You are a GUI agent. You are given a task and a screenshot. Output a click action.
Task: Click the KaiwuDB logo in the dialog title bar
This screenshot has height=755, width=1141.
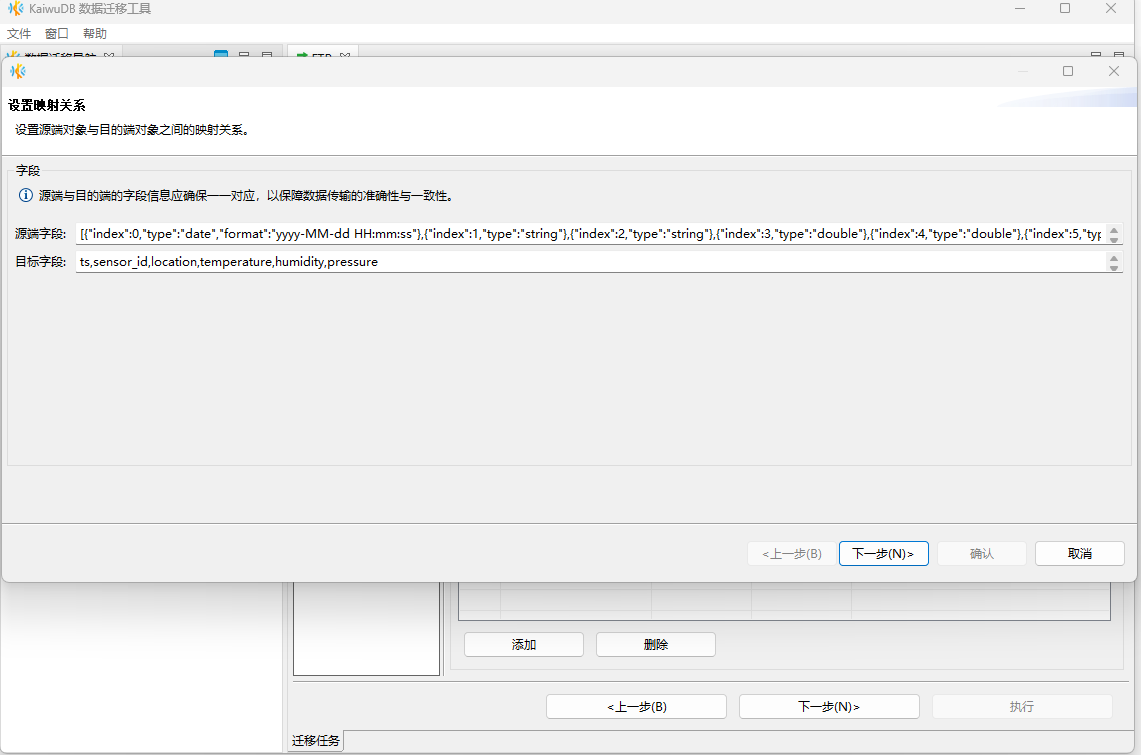[17, 71]
